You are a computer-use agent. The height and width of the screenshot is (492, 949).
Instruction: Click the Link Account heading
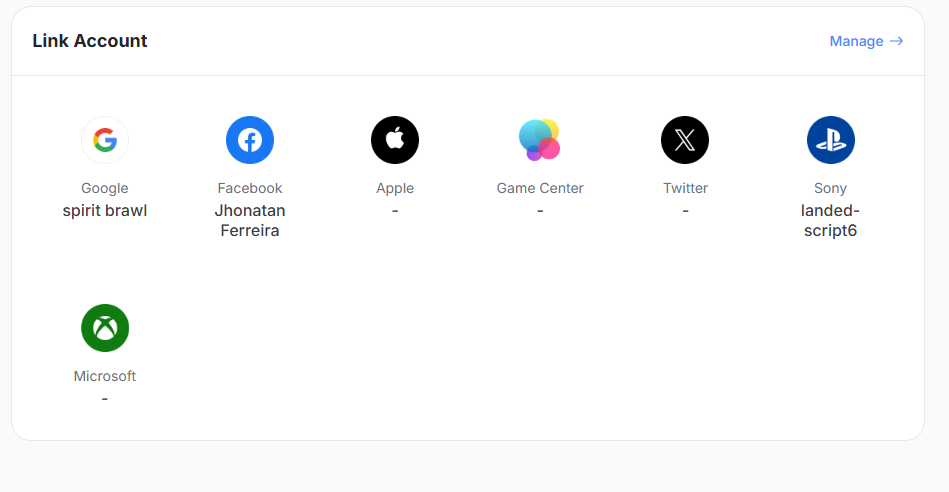click(90, 41)
